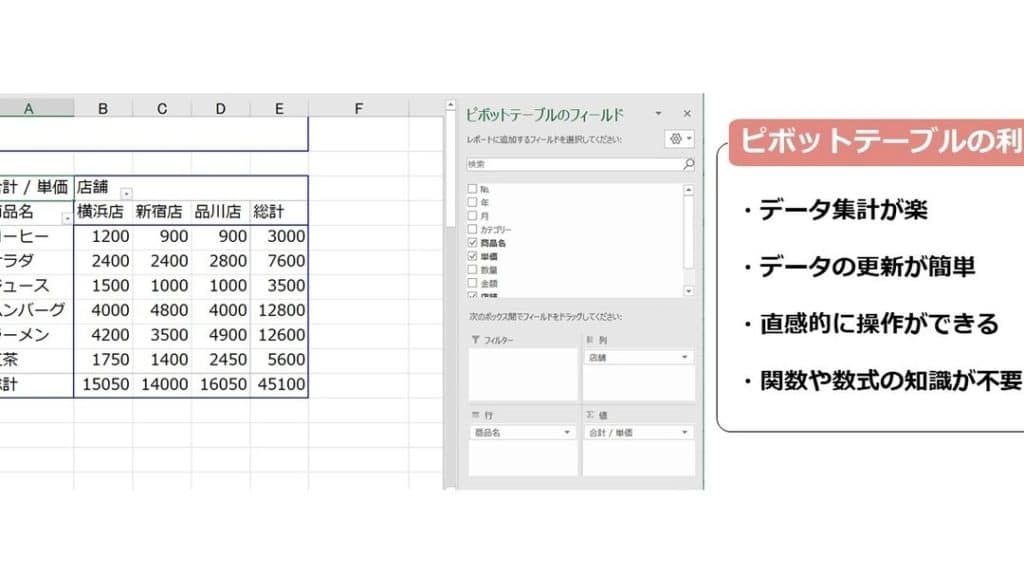Click the 列 columns area icon
The image size is (1024, 576).
(x=590, y=340)
